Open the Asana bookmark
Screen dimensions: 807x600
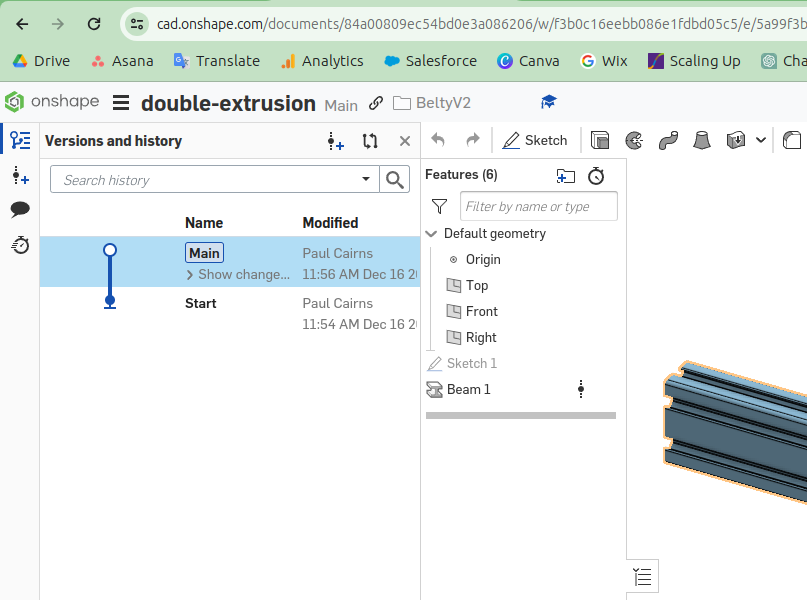pos(122,61)
